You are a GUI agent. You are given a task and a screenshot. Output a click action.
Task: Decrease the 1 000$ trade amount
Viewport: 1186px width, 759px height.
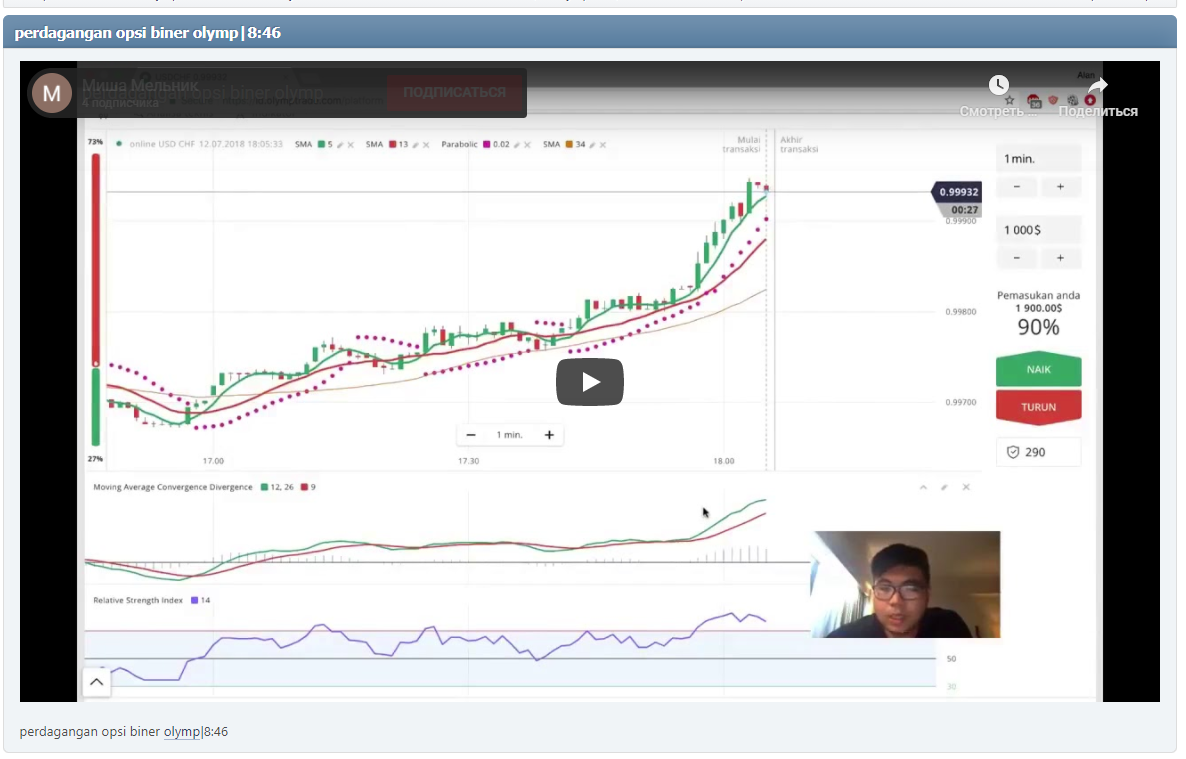pos(1017,258)
